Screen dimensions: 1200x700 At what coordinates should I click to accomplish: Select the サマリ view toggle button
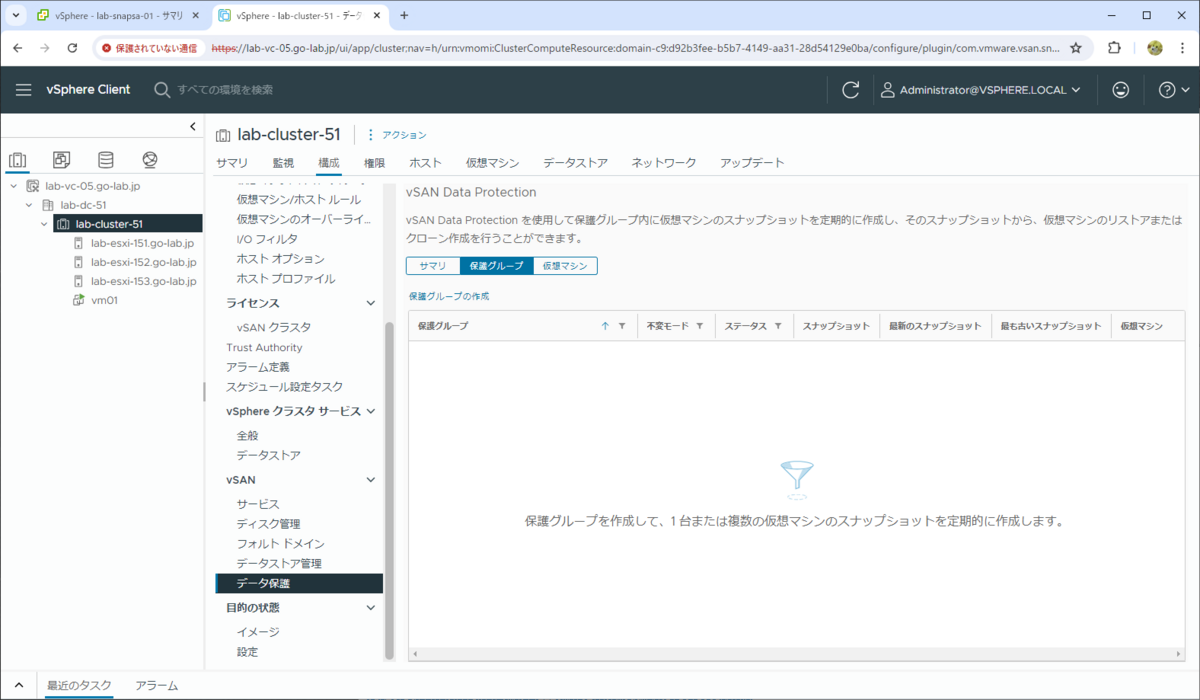click(433, 266)
